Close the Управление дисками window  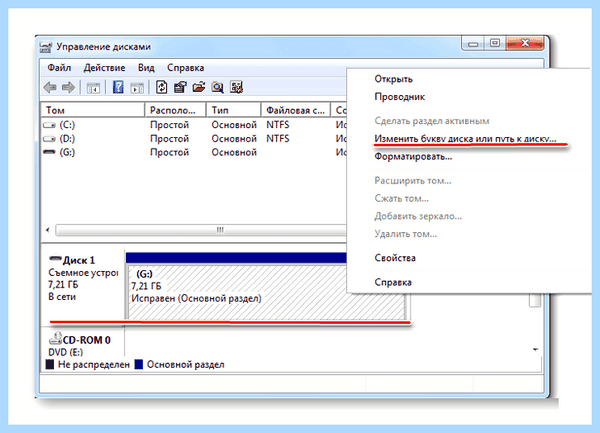click(525, 43)
